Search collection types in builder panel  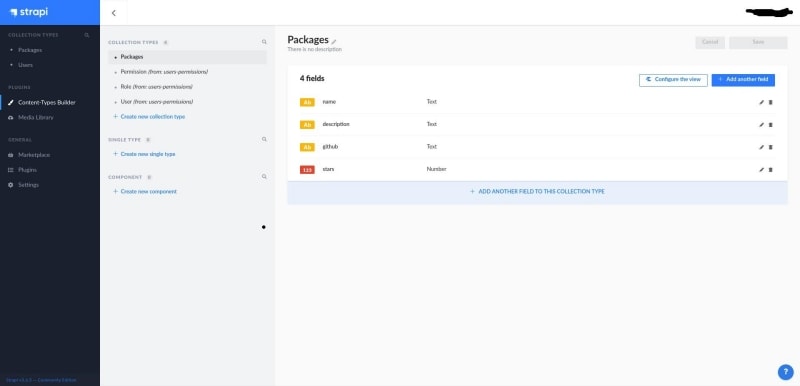[264, 42]
